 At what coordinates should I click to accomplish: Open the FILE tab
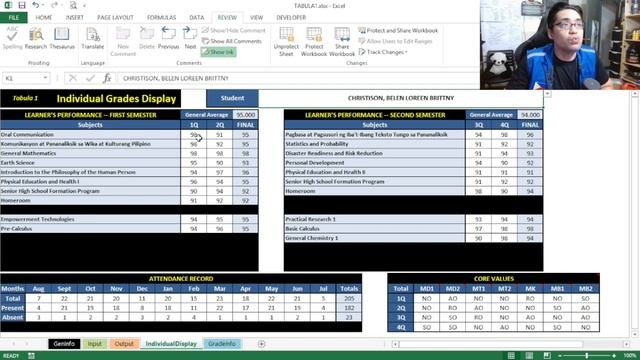click(13, 18)
